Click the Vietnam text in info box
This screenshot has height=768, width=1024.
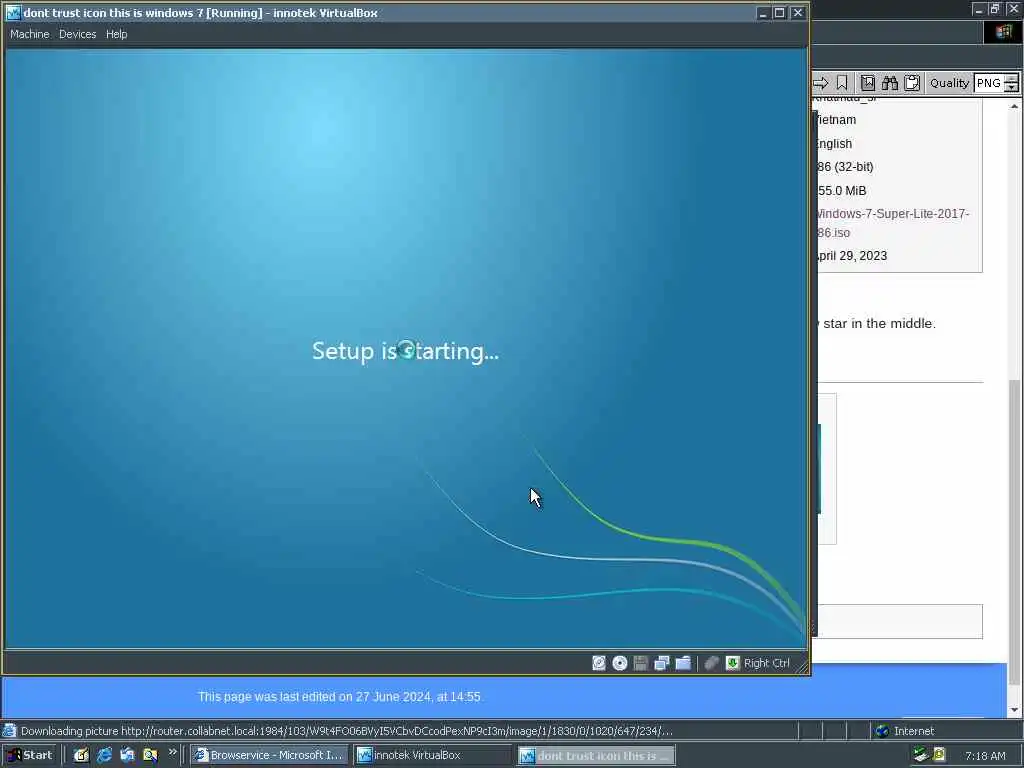(835, 120)
